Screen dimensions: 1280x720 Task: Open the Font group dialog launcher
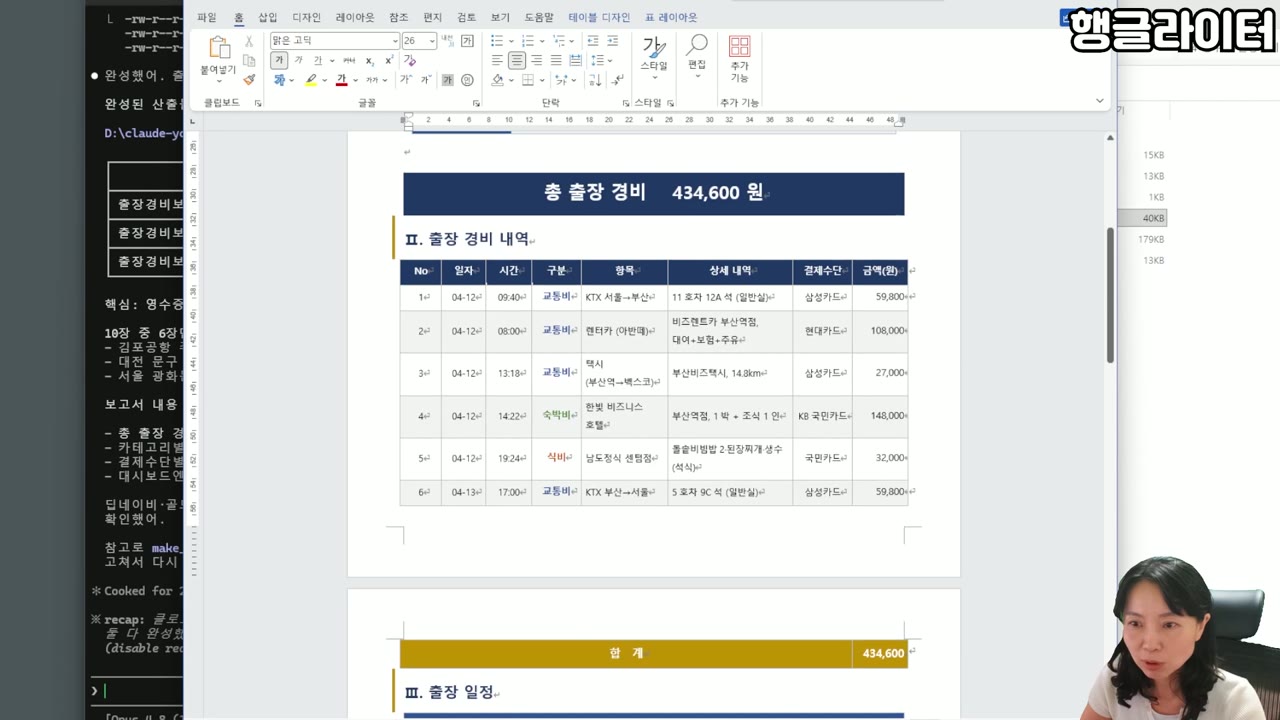tap(476, 103)
